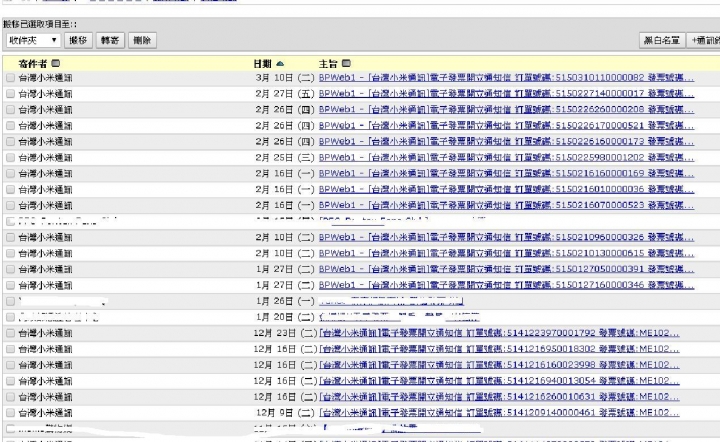Click the date cell 2月 25日 (三)
The height and width of the screenshot is (442, 720).
[x=285, y=158]
